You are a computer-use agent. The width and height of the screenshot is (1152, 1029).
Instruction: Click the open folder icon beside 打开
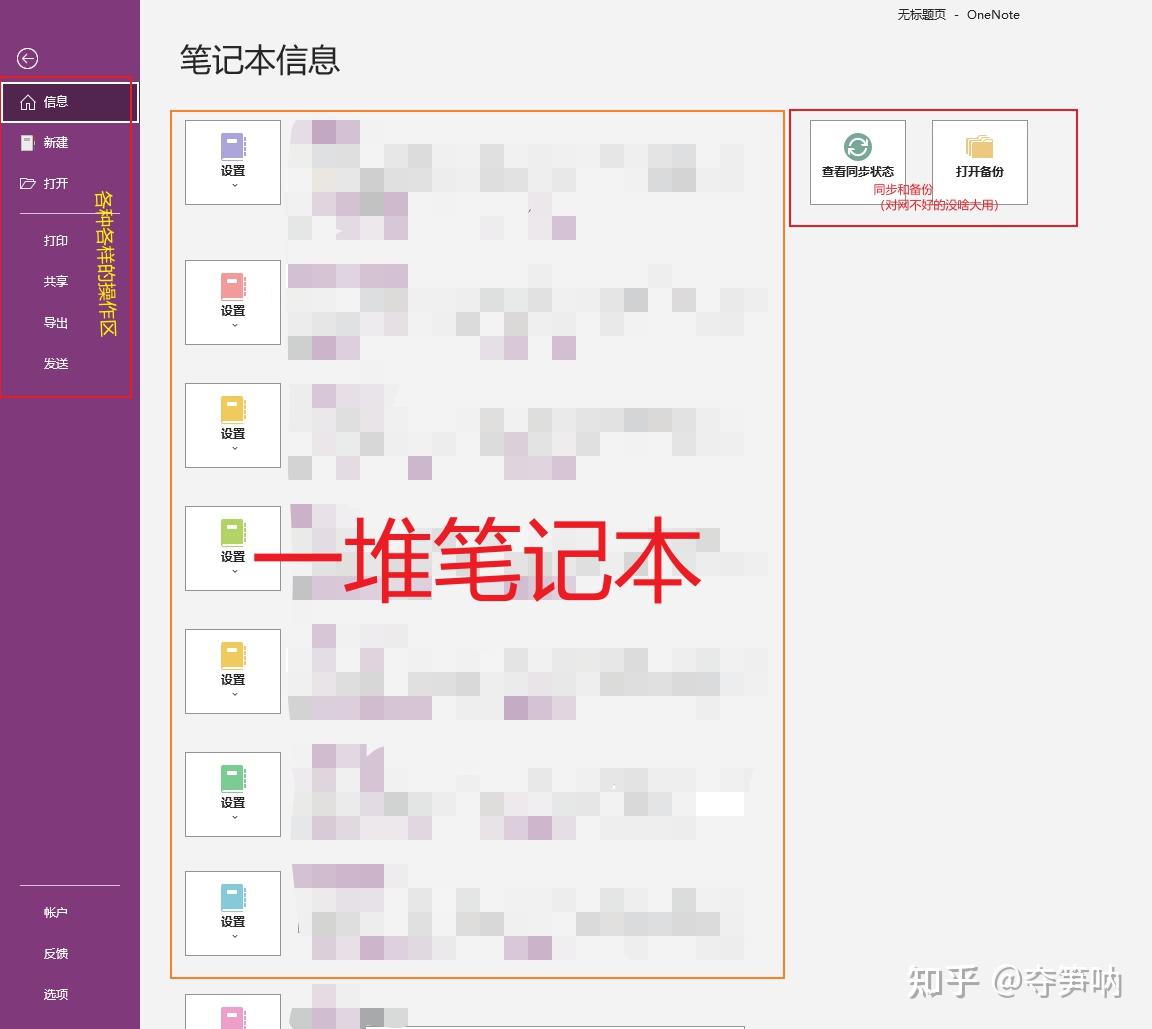point(27,184)
